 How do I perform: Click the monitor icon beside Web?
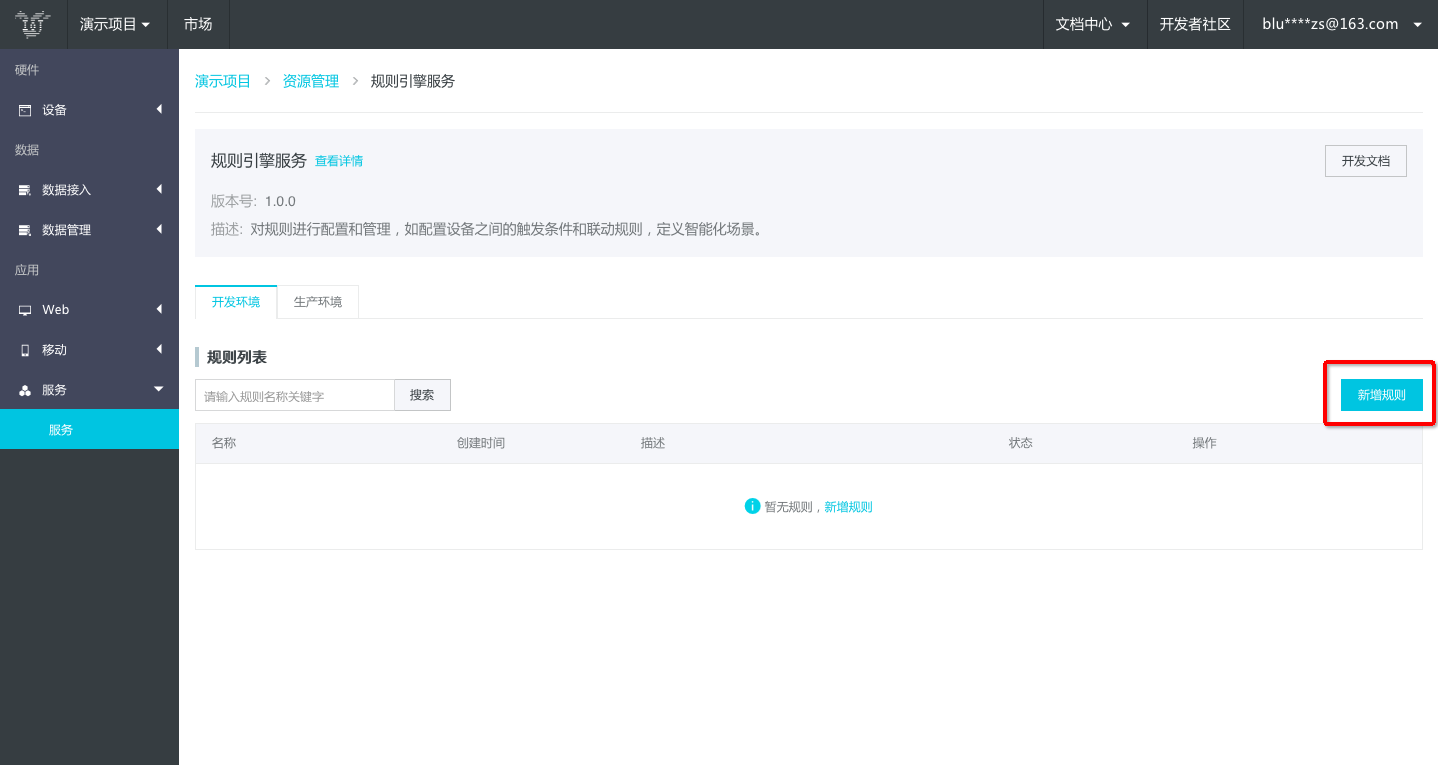pyautogui.click(x=25, y=310)
